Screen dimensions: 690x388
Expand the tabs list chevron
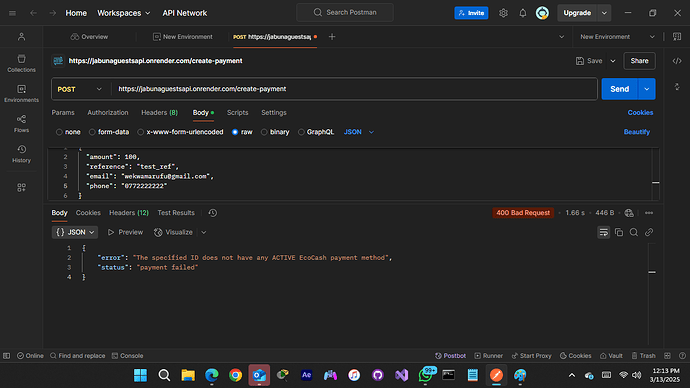561,37
